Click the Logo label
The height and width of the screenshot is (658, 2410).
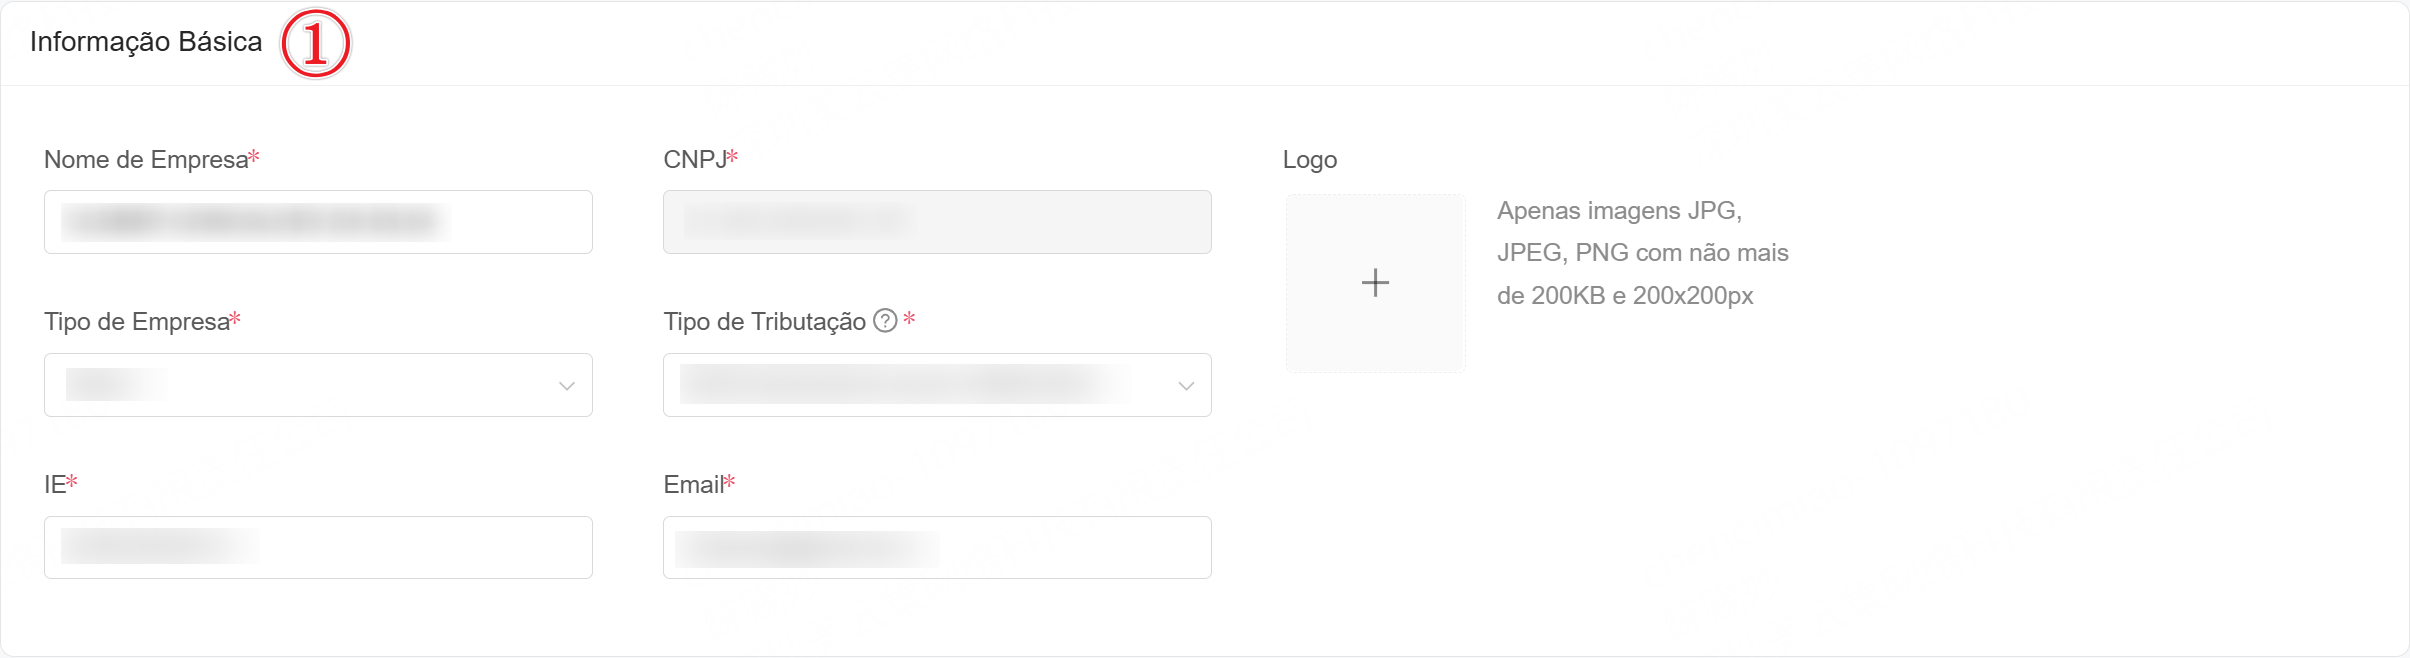[x=1309, y=160]
